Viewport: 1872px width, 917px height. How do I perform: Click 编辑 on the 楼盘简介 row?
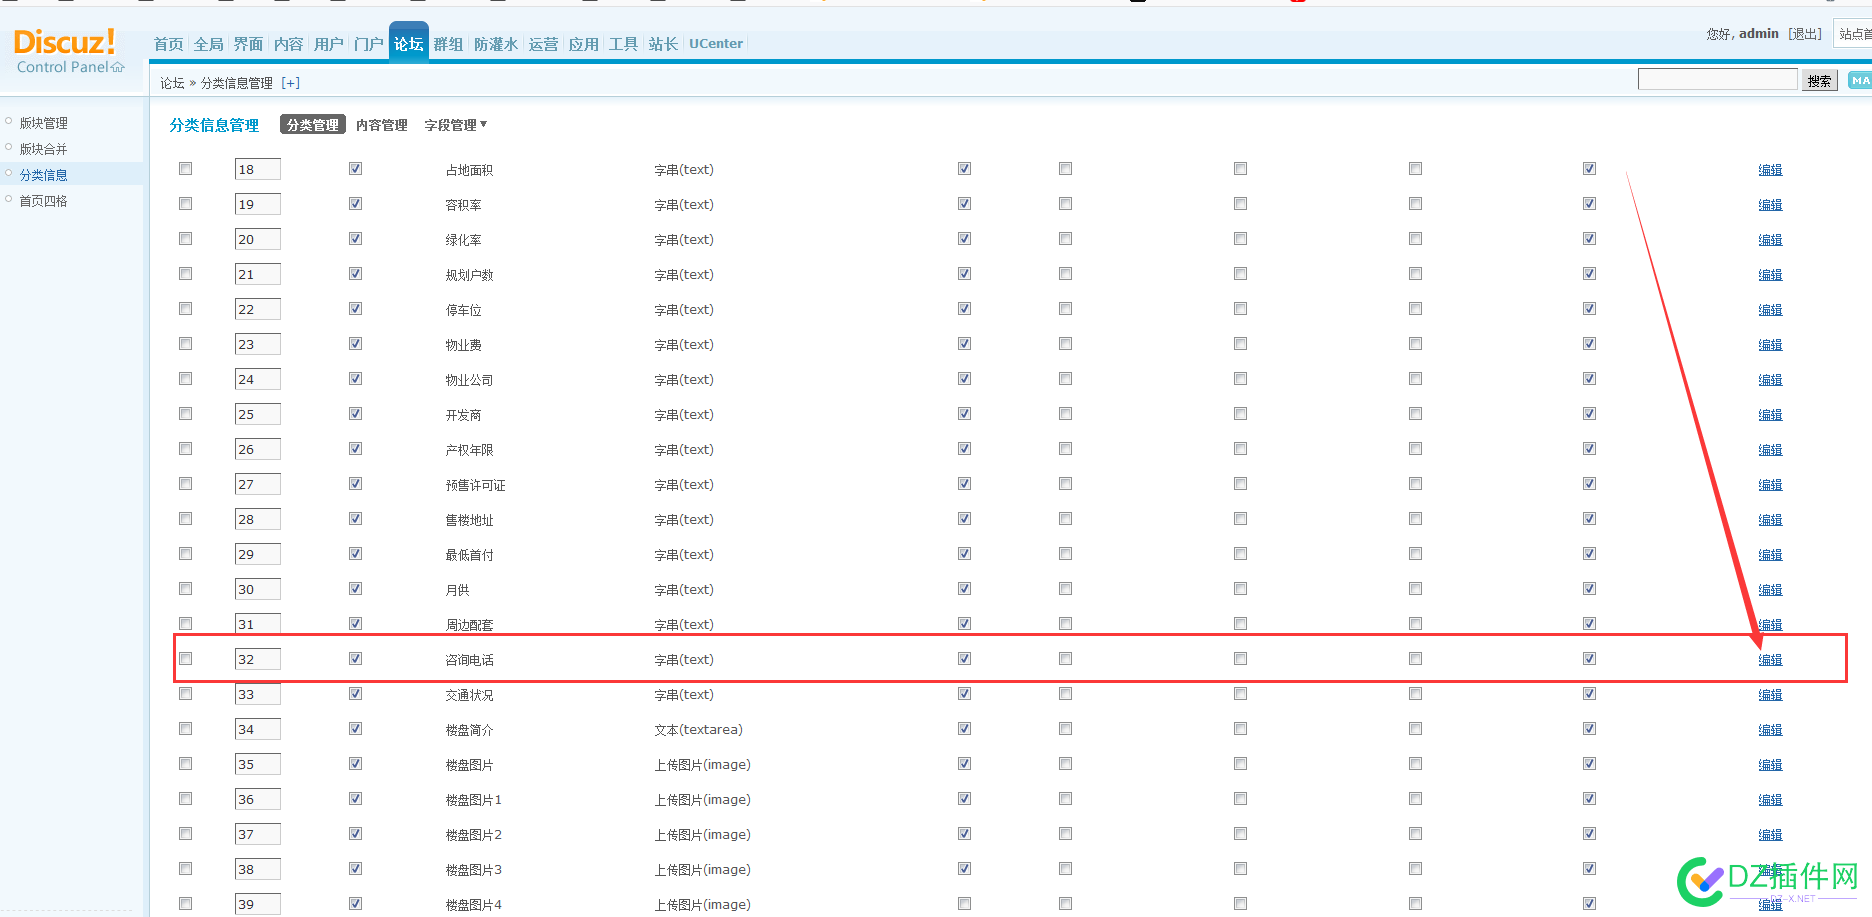[x=1770, y=729]
